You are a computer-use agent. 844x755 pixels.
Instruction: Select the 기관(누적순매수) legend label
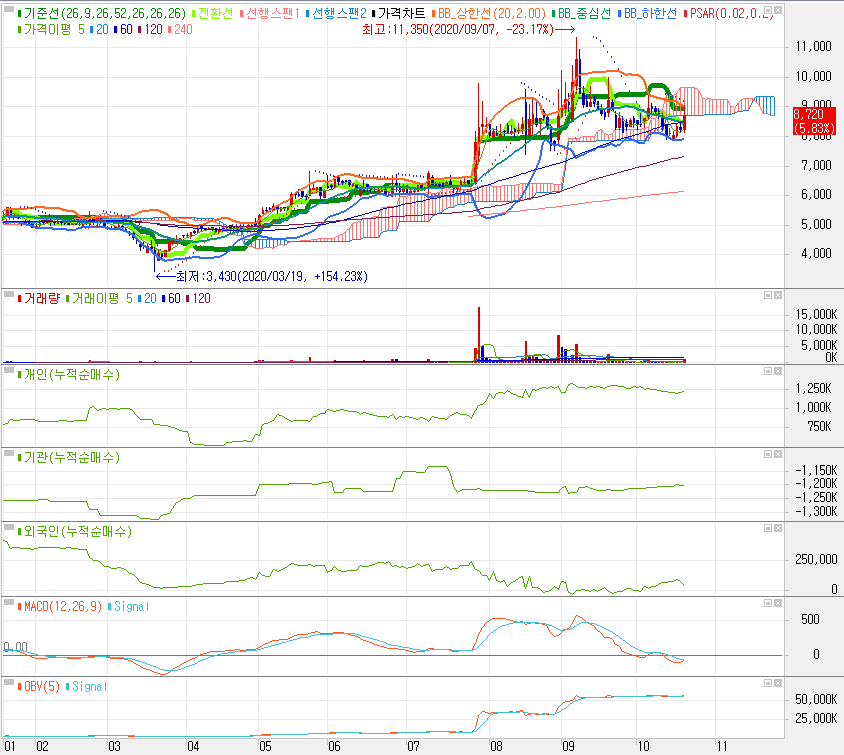point(69,457)
